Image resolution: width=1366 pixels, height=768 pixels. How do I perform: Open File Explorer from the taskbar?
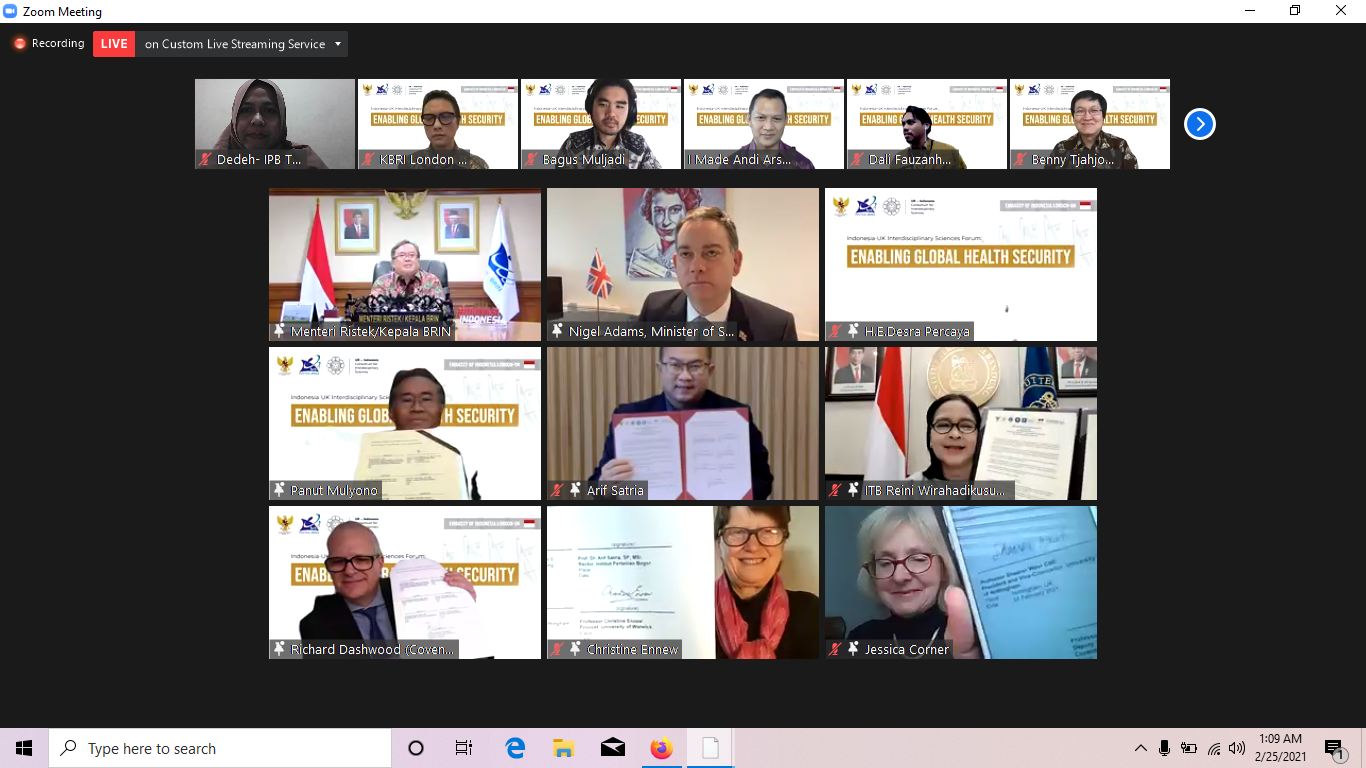pyautogui.click(x=564, y=748)
